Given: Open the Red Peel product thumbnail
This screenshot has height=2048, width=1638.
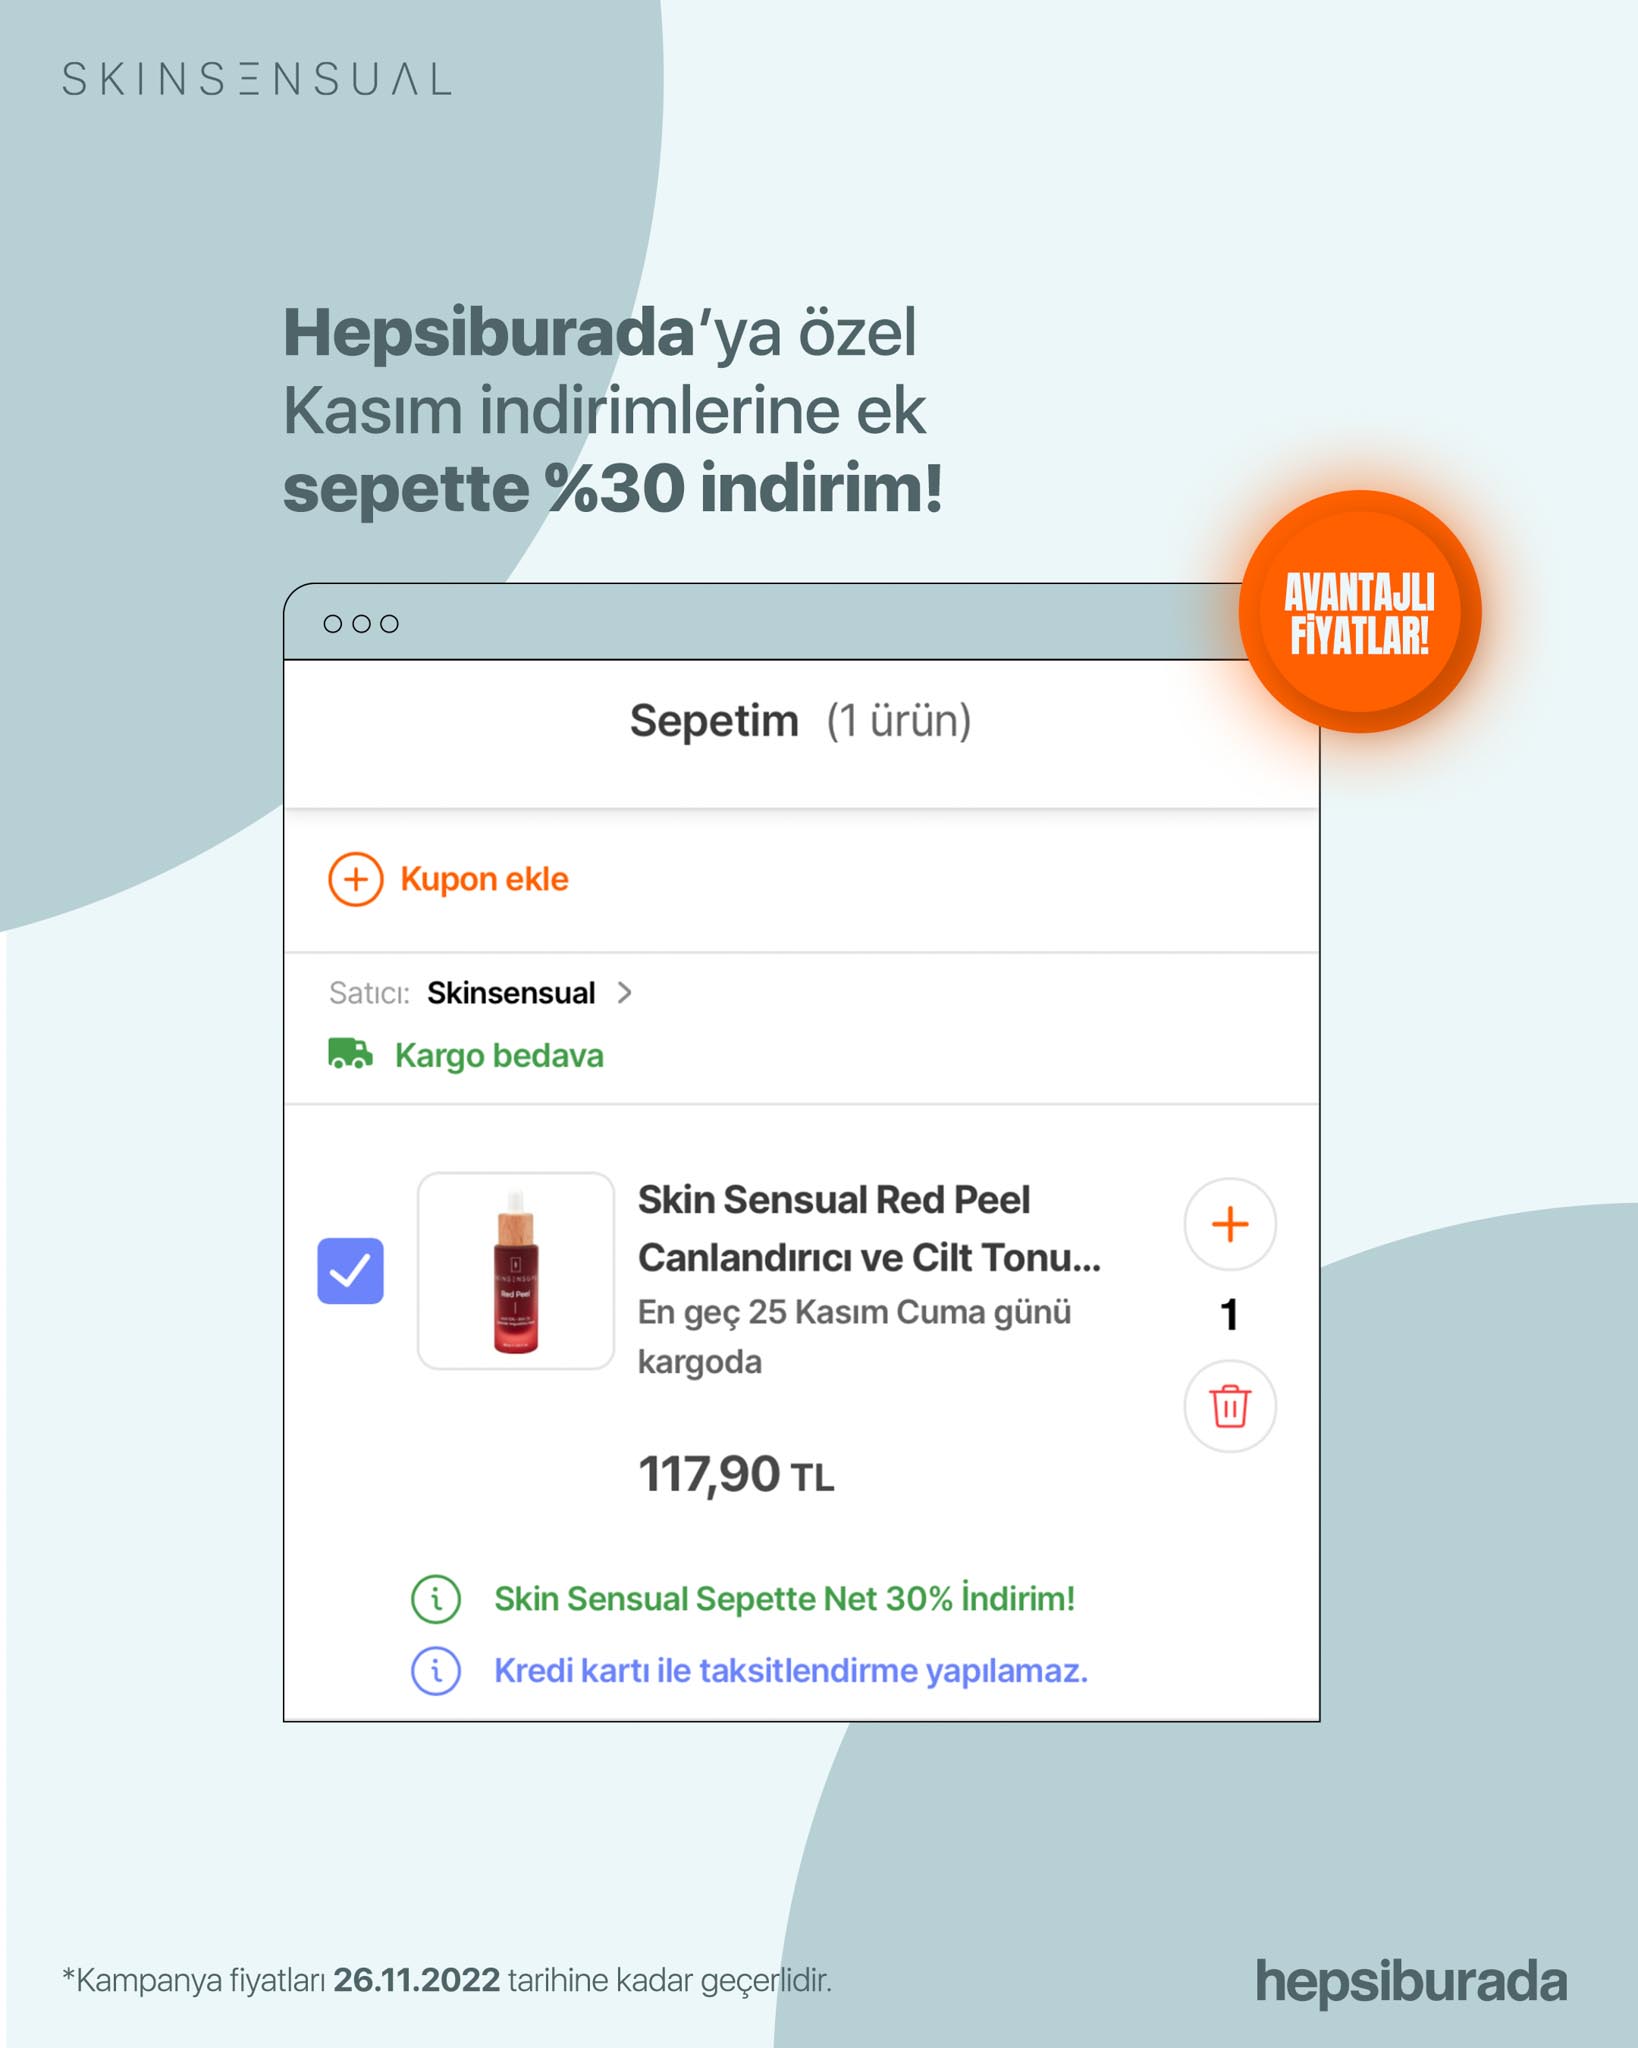Looking at the screenshot, I should (x=516, y=1271).
